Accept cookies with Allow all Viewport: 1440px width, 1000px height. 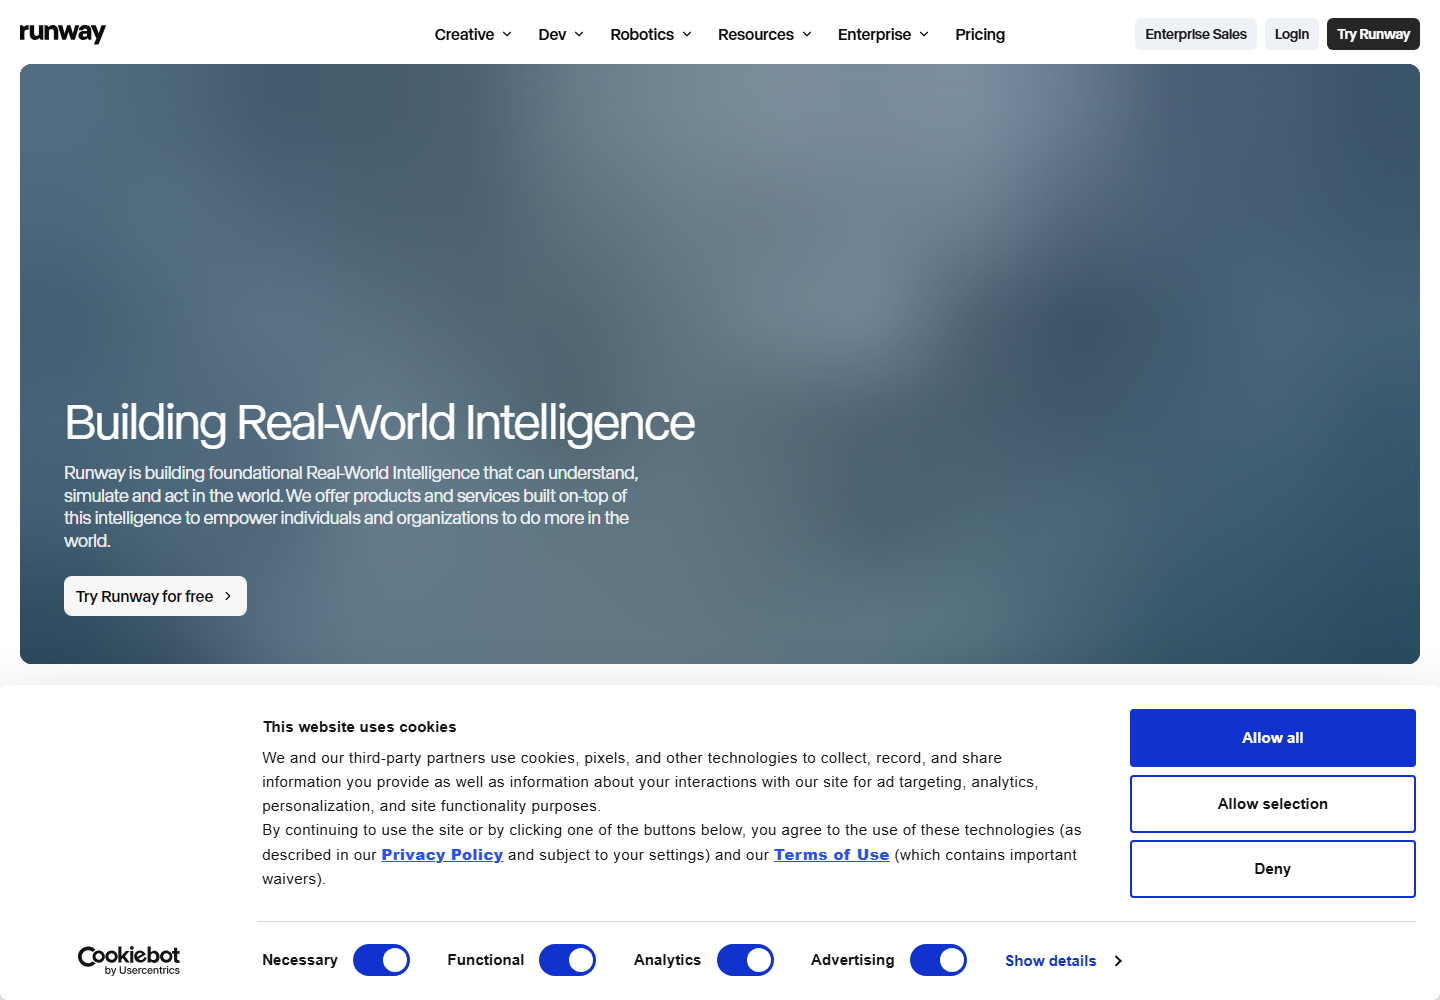click(1272, 738)
